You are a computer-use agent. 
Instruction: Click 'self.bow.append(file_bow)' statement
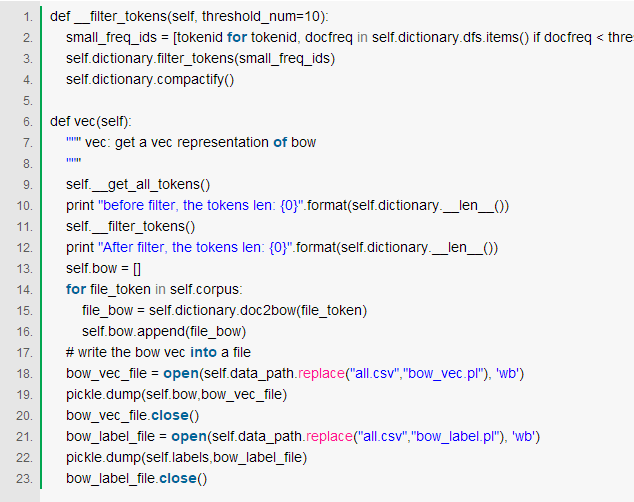pos(163,331)
